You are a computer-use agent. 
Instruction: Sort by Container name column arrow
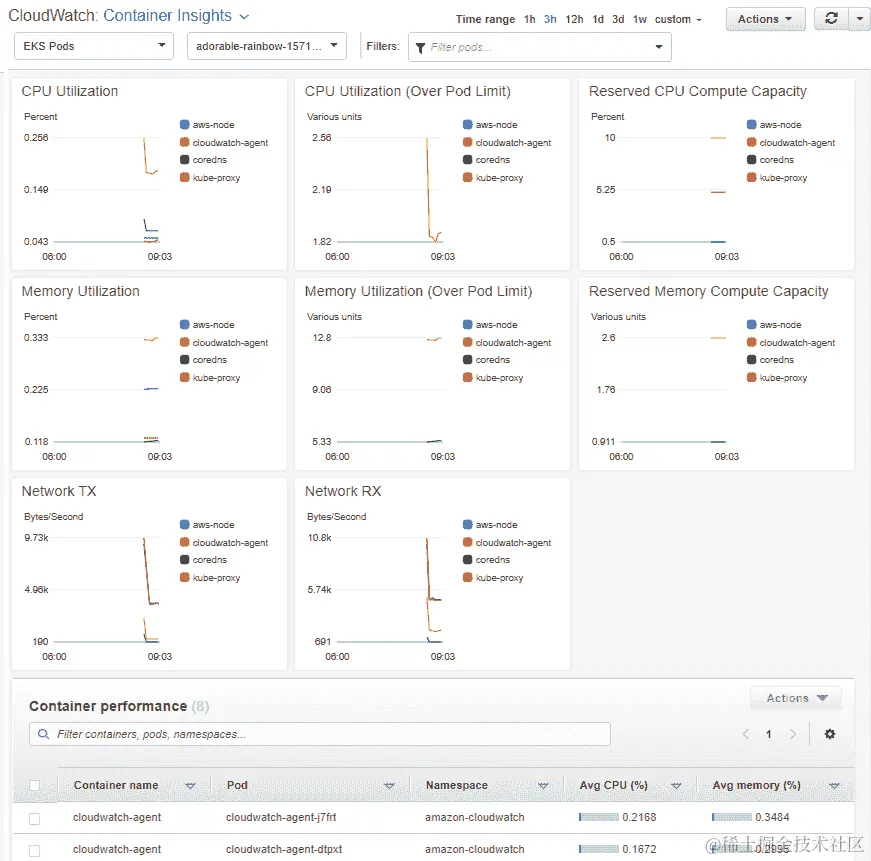tap(190, 786)
